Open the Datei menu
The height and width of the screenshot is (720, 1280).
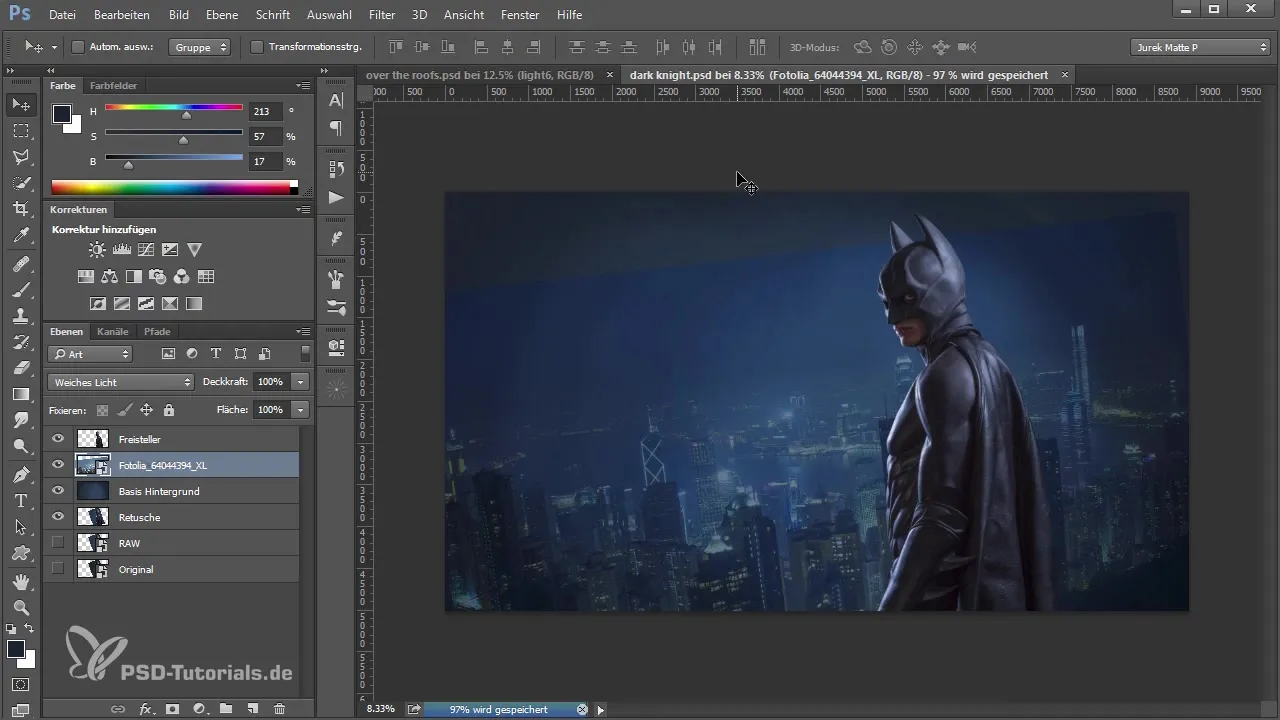(x=62, y=15)
